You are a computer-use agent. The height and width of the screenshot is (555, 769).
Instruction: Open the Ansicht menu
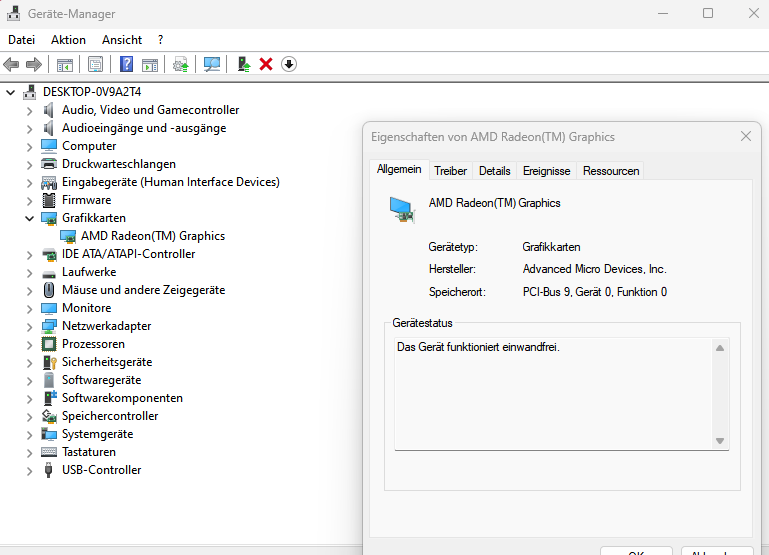click(122, 40)
